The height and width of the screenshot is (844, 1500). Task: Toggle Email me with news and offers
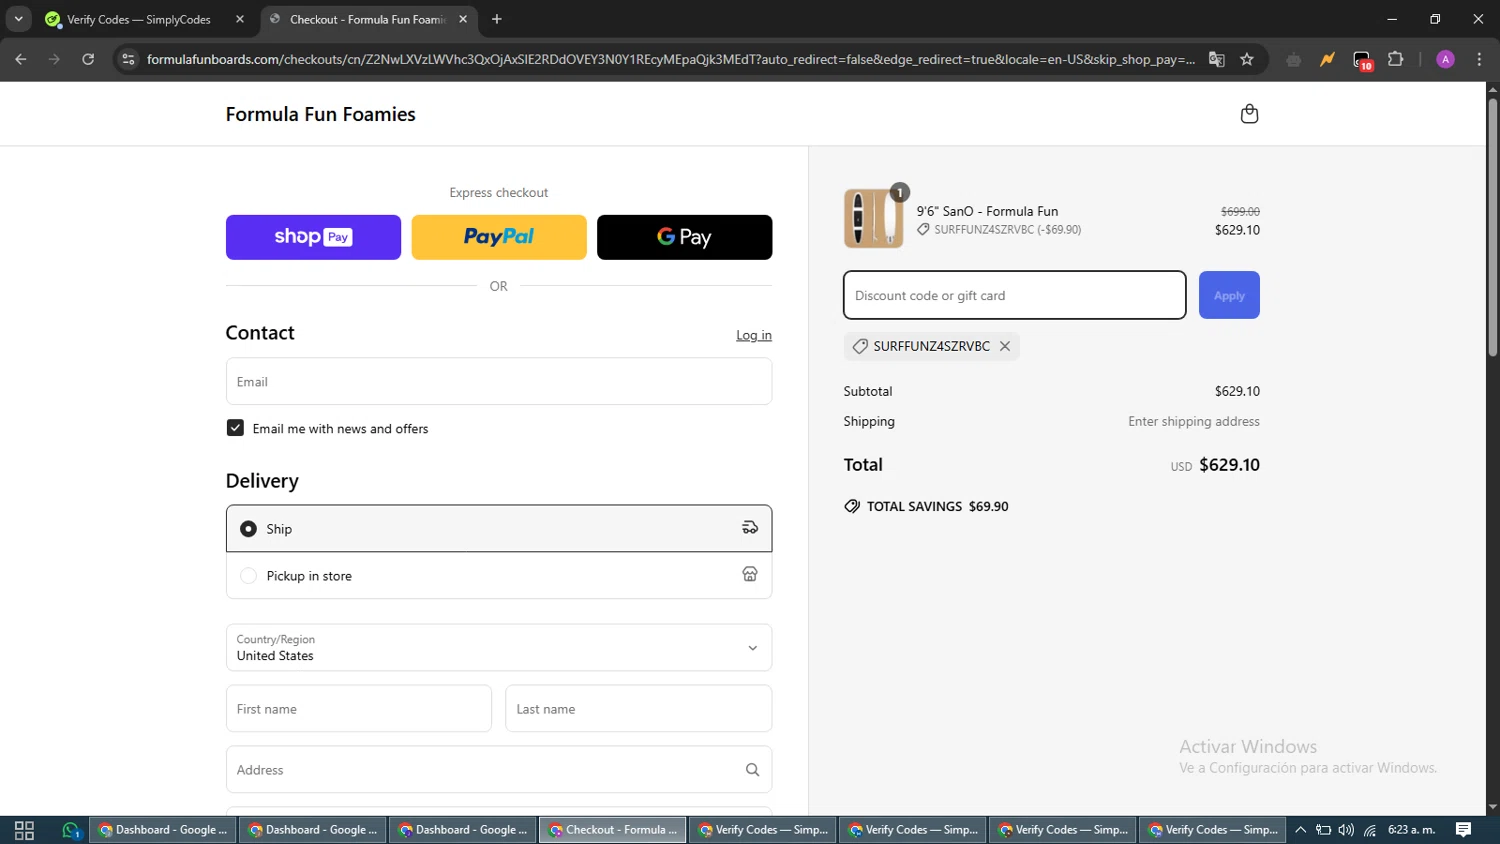pos(235,428)
